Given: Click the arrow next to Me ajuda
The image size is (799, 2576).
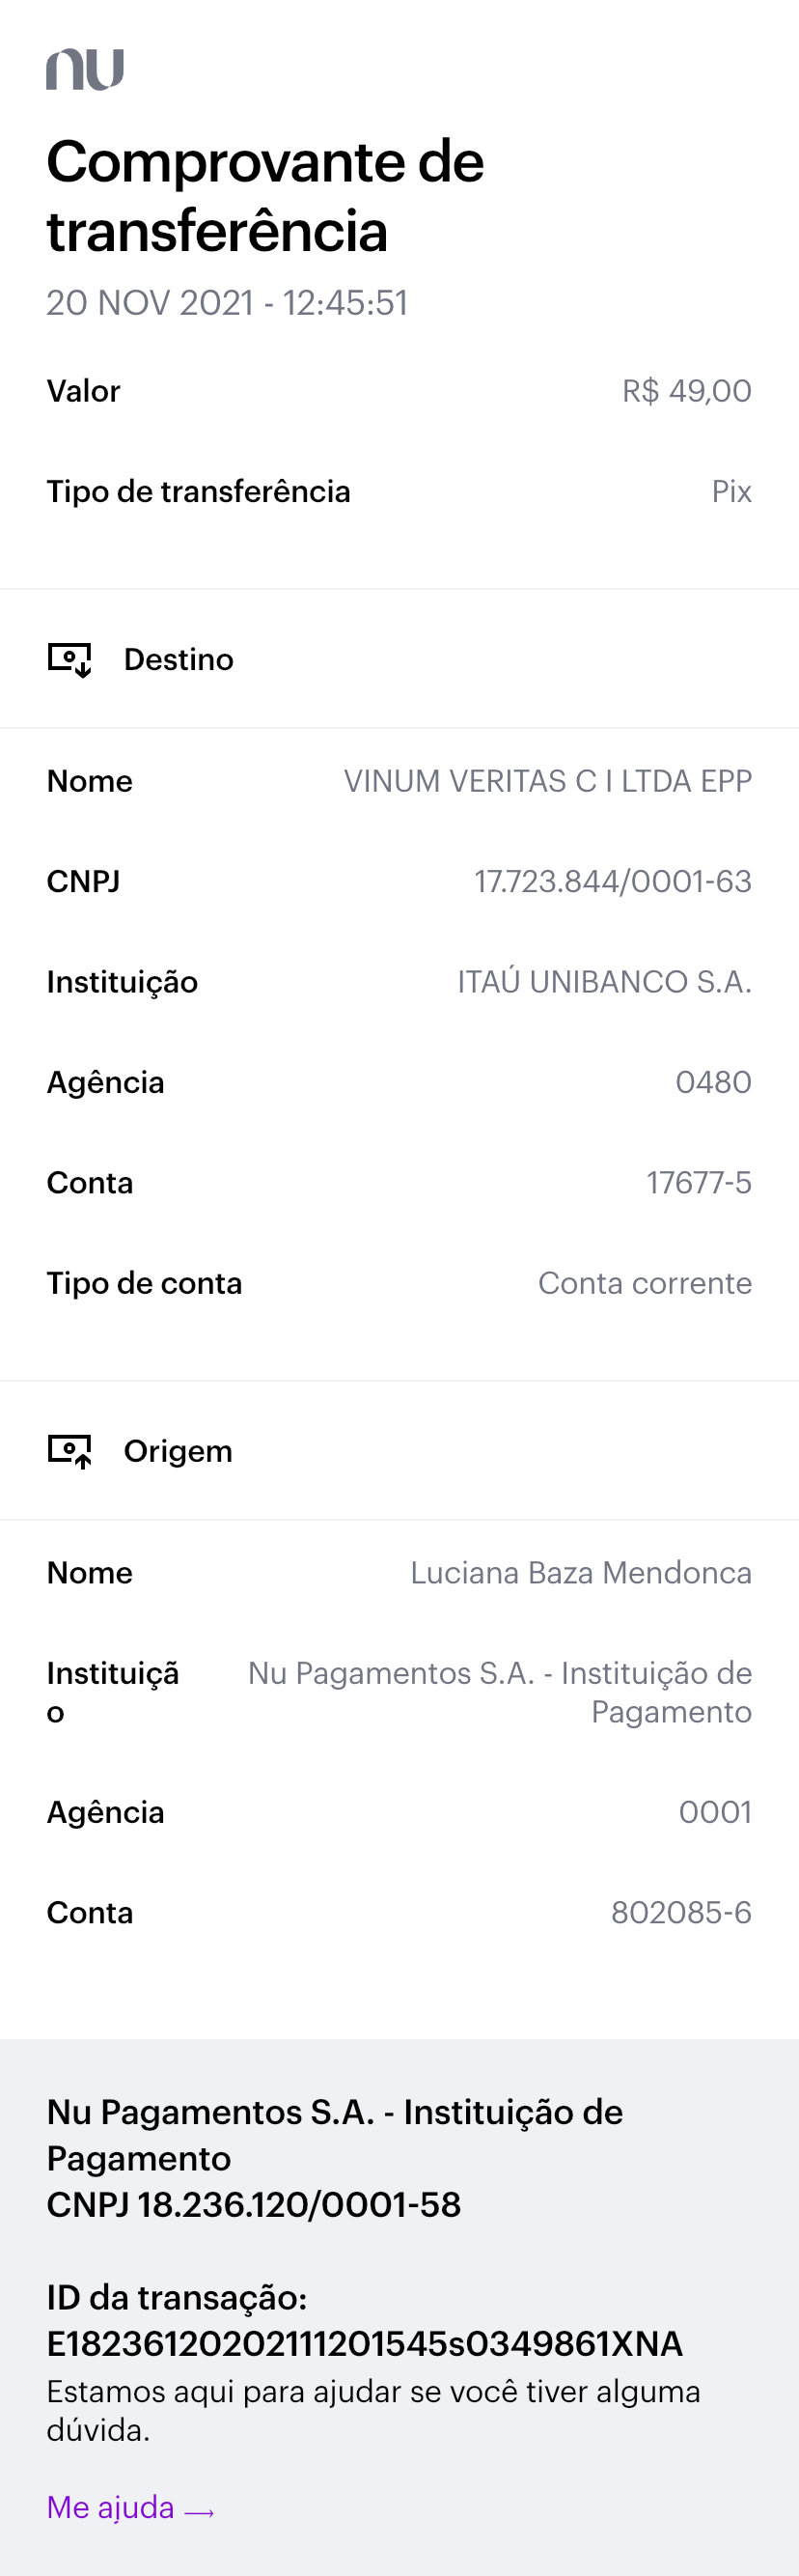Looking at the screenshot, I should coord(200,2511).
